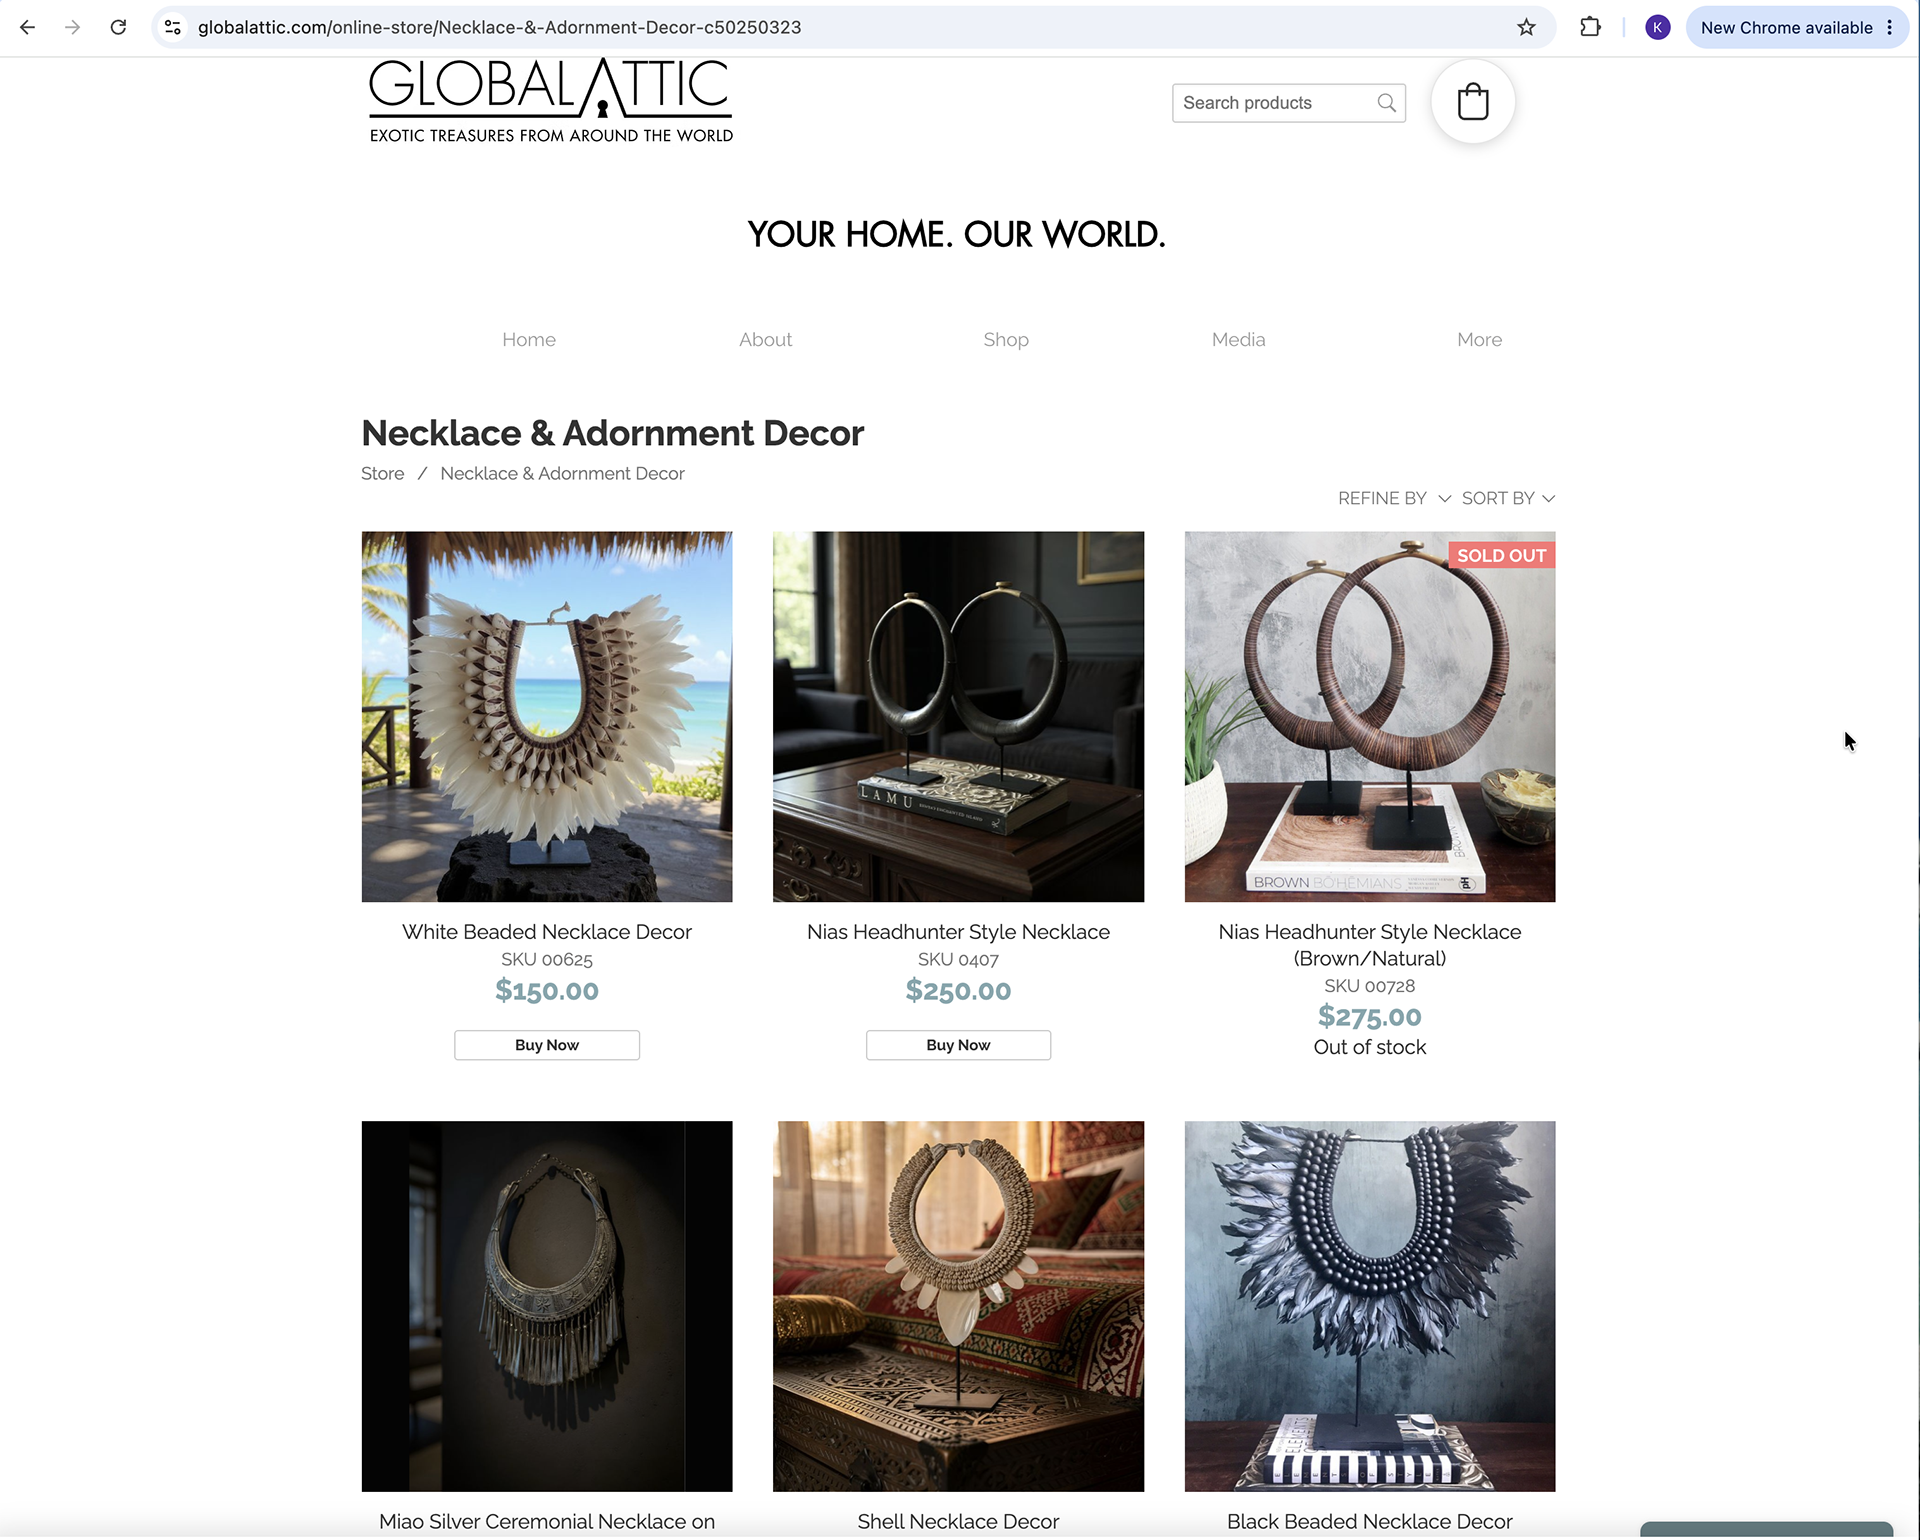Click Nias Headhunter Style Necklace title SKU 0407
The height and width of the screenshot is (1540, 1920).
coord(958,932)
